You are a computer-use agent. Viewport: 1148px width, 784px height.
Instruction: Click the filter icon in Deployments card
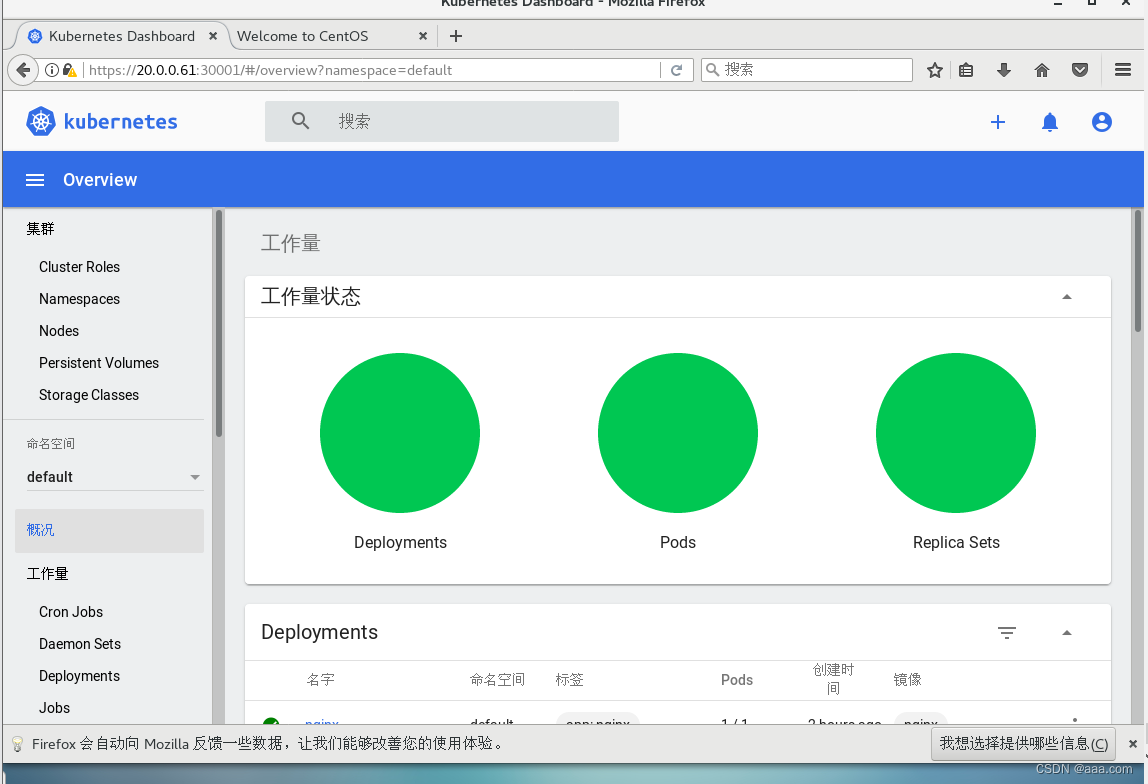click(x=1007, y=632)
